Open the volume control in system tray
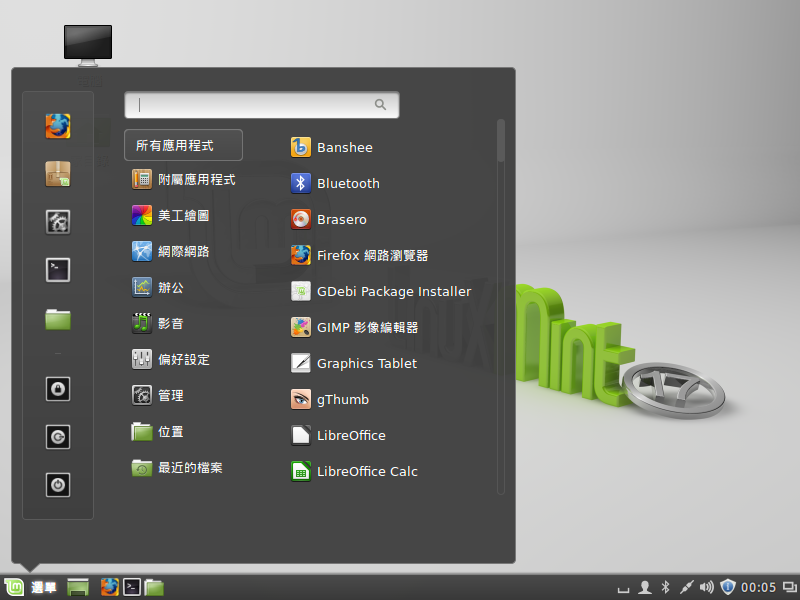 [x=707, y=587]
